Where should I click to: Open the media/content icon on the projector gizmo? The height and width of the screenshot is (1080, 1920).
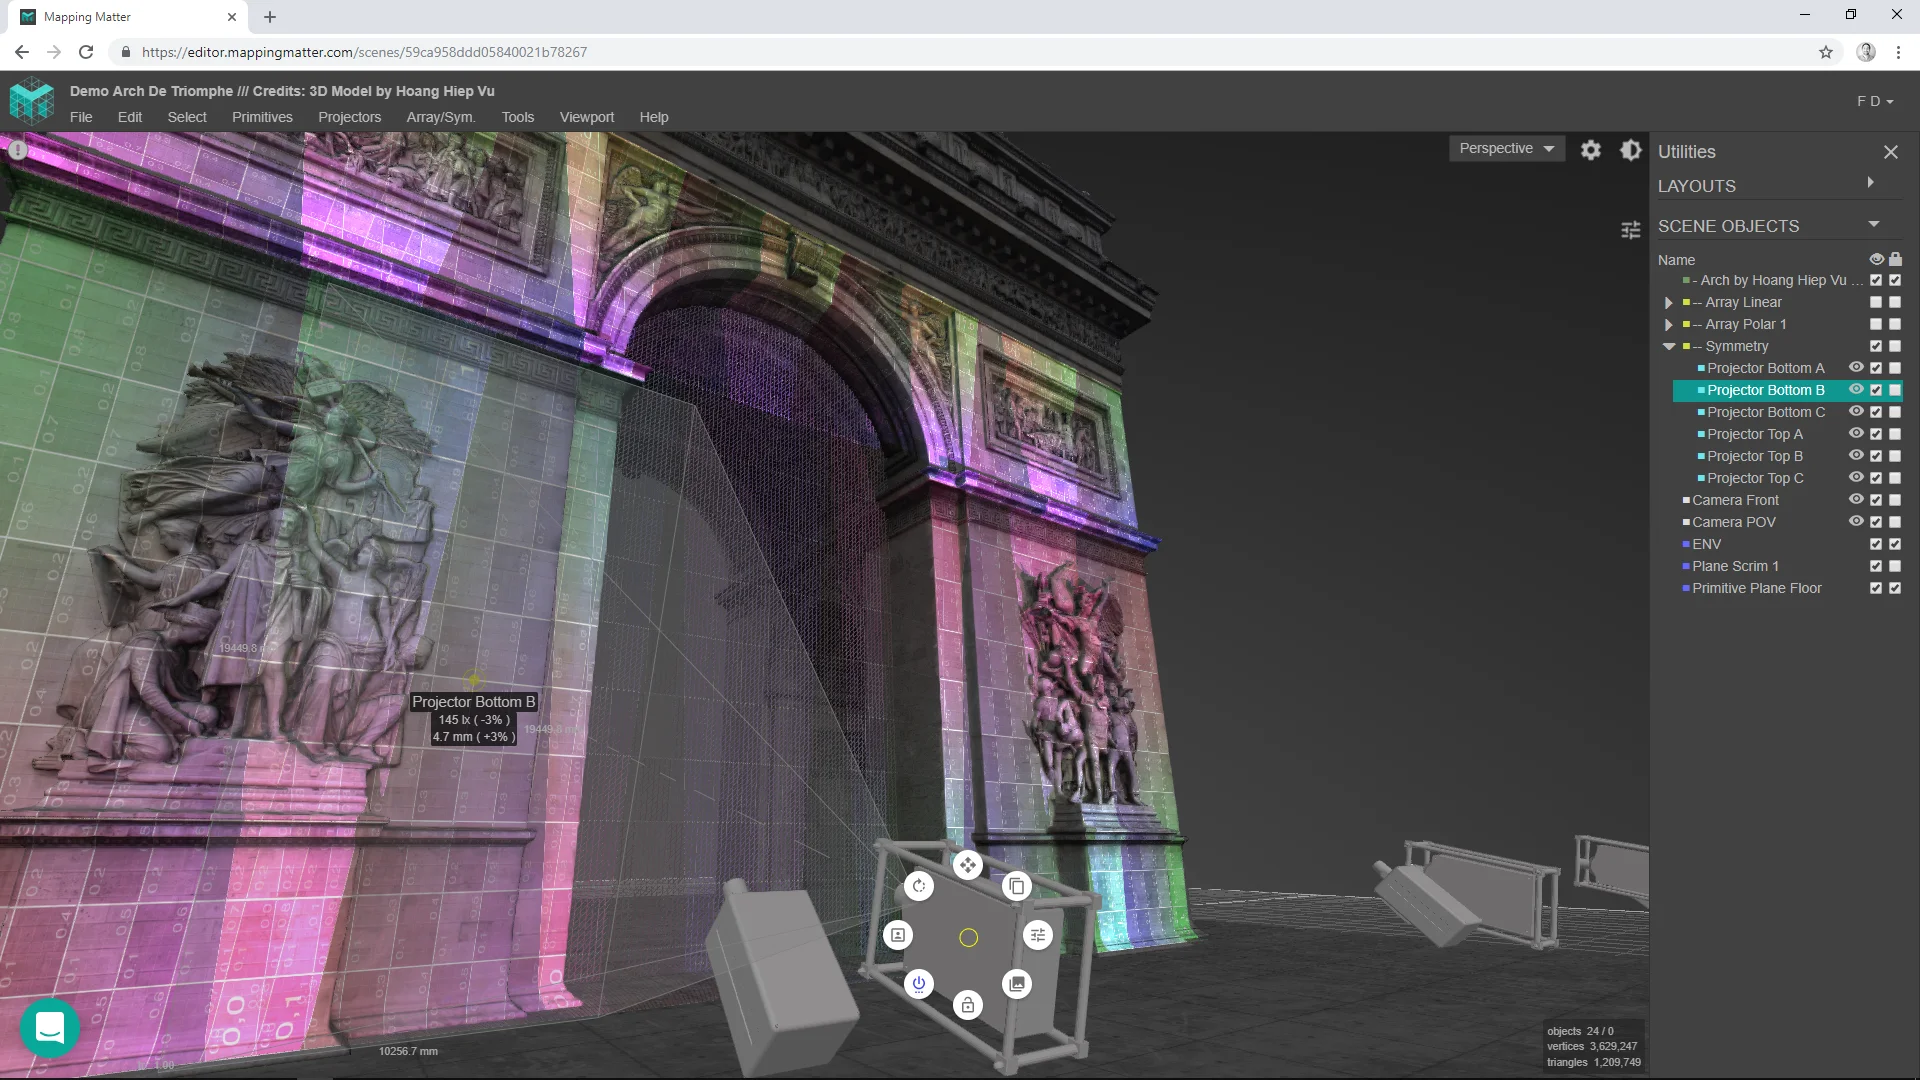click(x=1017, y=984)
